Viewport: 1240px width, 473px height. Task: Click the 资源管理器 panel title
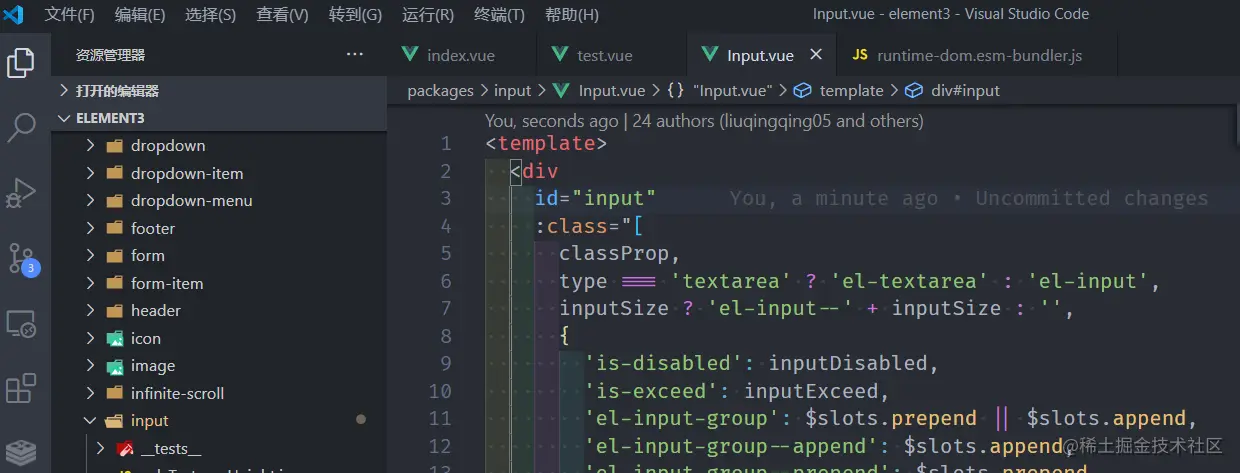(110, 55)
